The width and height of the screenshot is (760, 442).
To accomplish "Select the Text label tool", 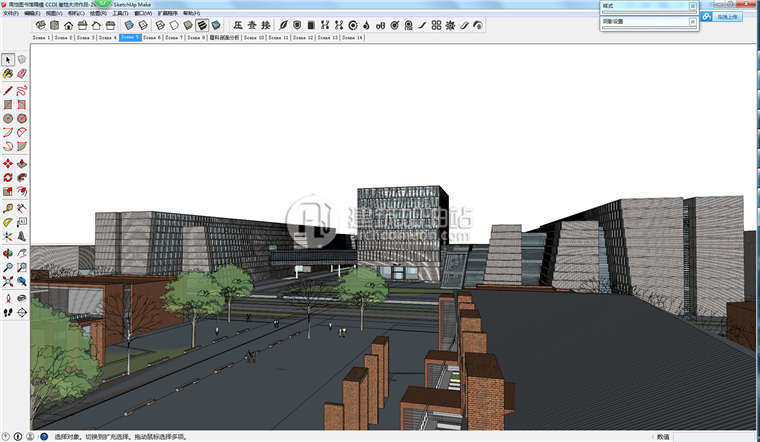I will [22, 222].
